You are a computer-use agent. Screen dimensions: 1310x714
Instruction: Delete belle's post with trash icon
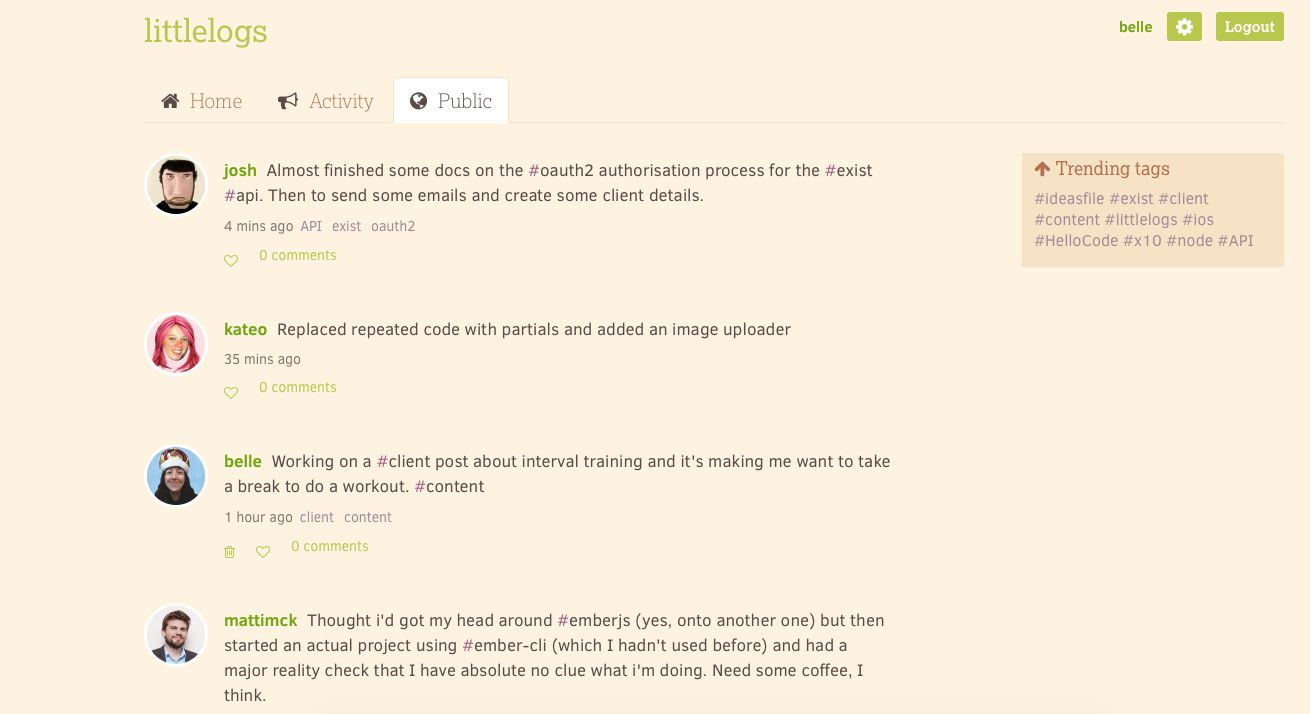tap(229, 552)
